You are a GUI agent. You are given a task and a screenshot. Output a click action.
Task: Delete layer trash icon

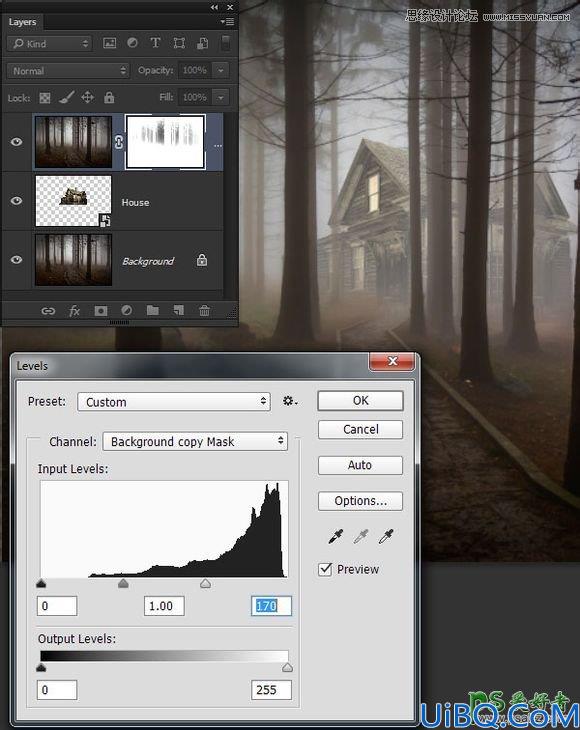(x=204, y=311)
